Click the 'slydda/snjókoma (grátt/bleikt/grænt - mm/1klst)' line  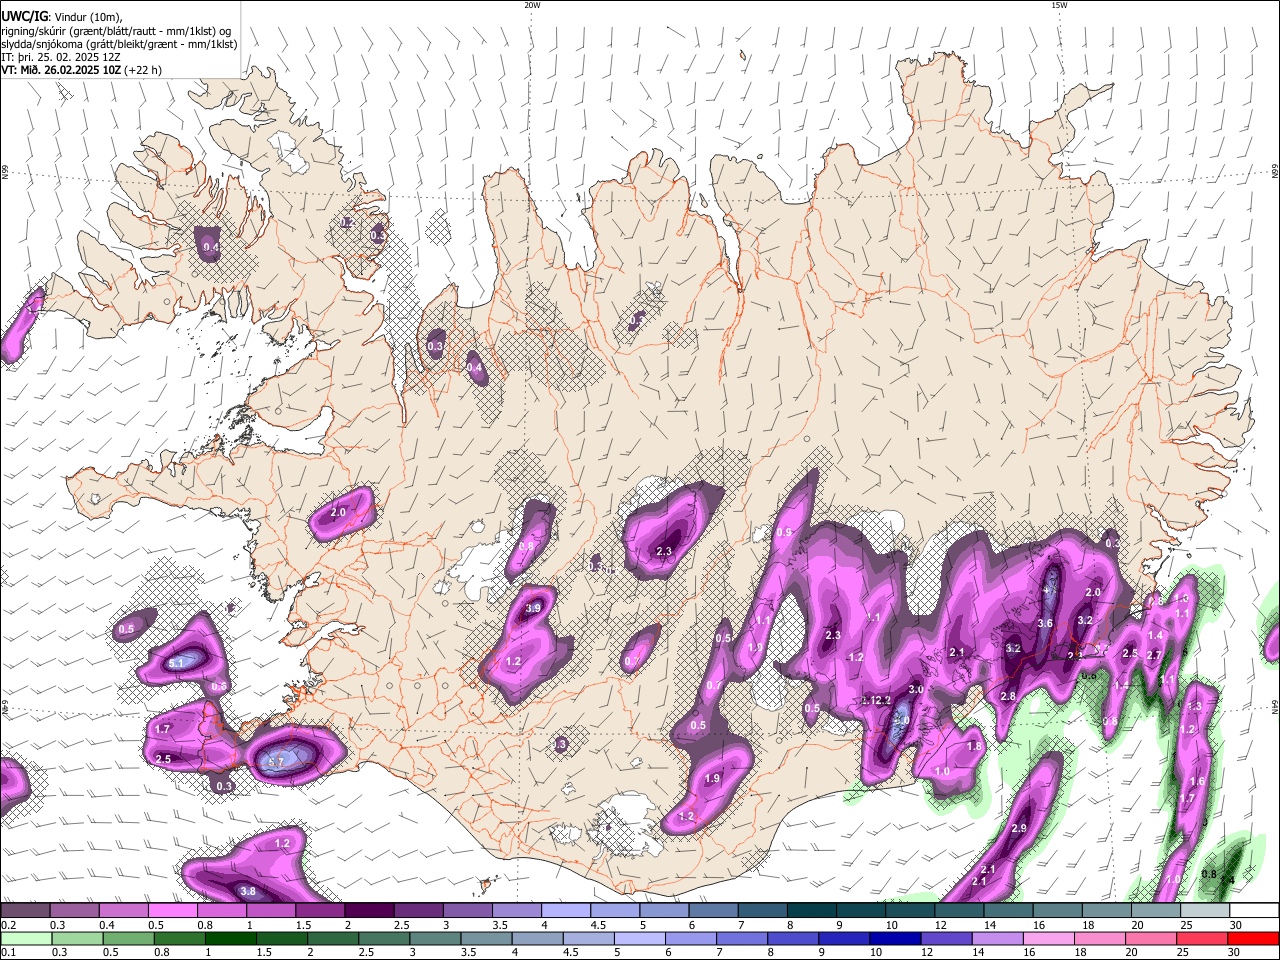click(x=119, y=44)
